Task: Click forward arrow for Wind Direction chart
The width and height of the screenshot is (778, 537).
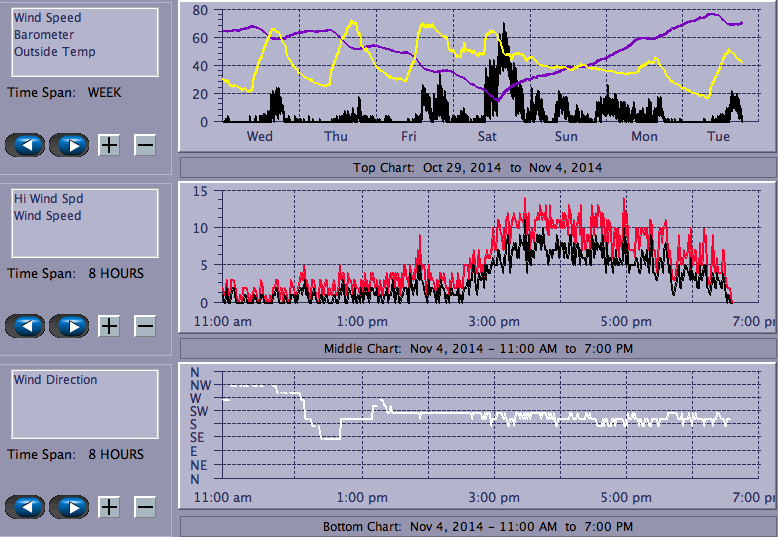Action: click(69, 507)
